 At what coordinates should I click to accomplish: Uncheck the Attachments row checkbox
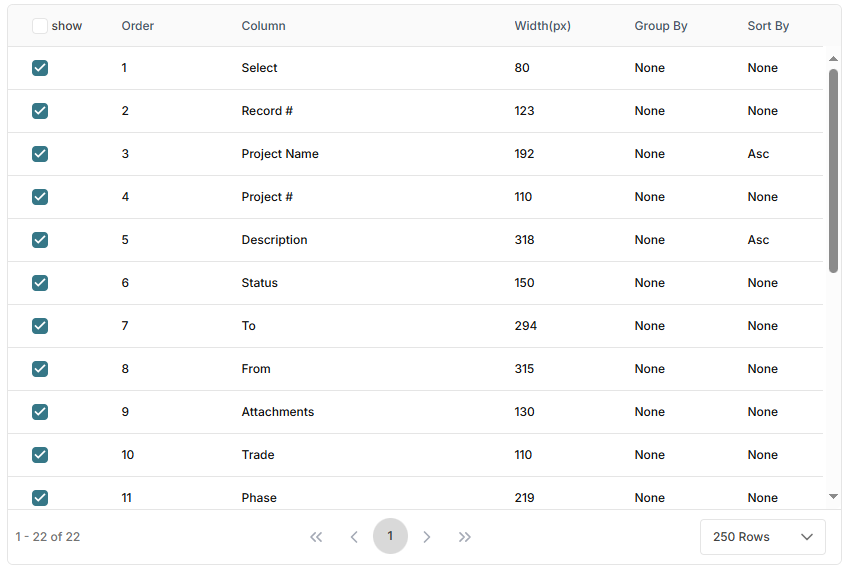click(40, 412)
